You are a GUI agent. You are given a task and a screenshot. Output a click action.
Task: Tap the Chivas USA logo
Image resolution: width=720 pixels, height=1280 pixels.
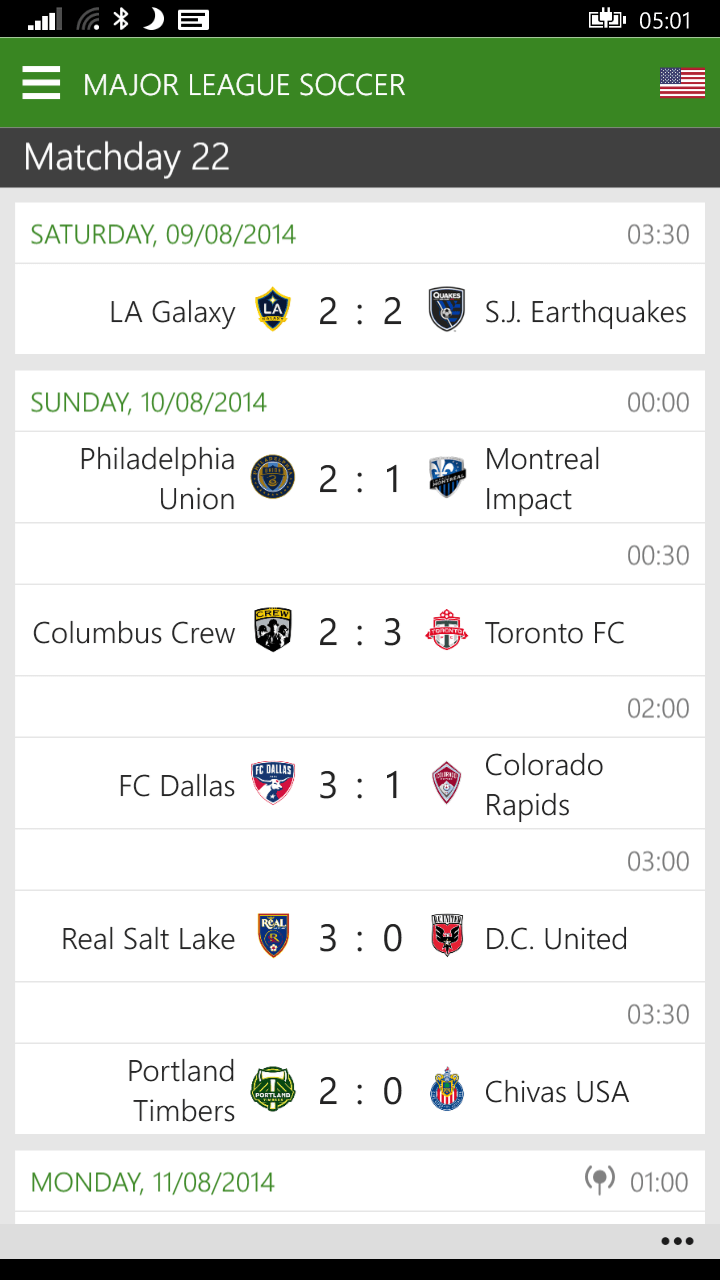click(446, 1090)
